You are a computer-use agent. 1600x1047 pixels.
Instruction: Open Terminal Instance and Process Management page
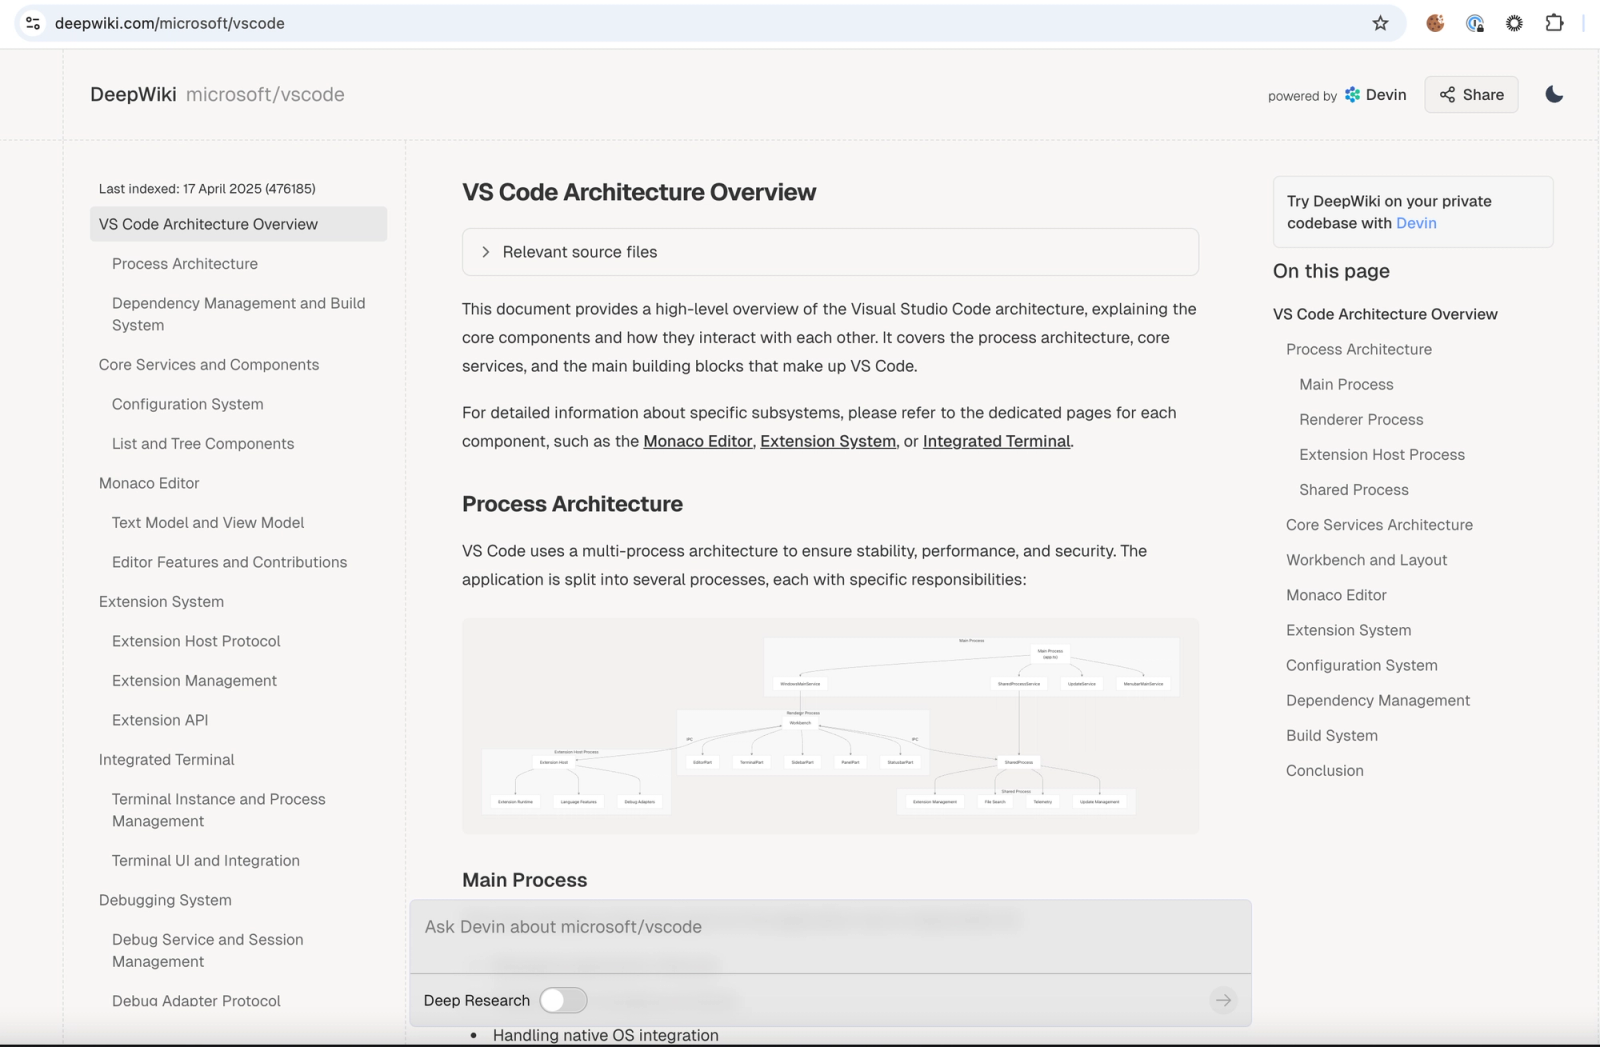[x=219, y=810]
